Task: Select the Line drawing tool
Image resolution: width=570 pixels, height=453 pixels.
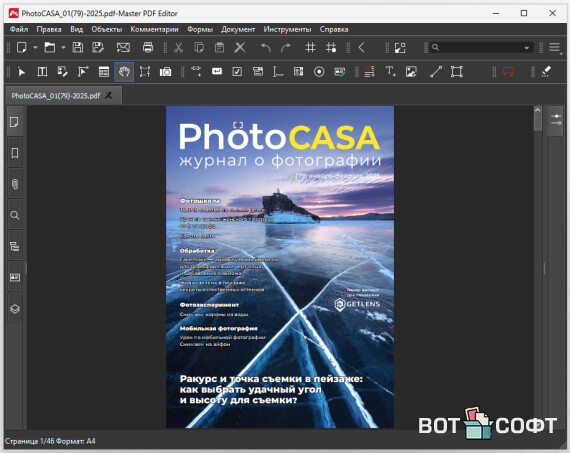Action: [x=436, y=72]
